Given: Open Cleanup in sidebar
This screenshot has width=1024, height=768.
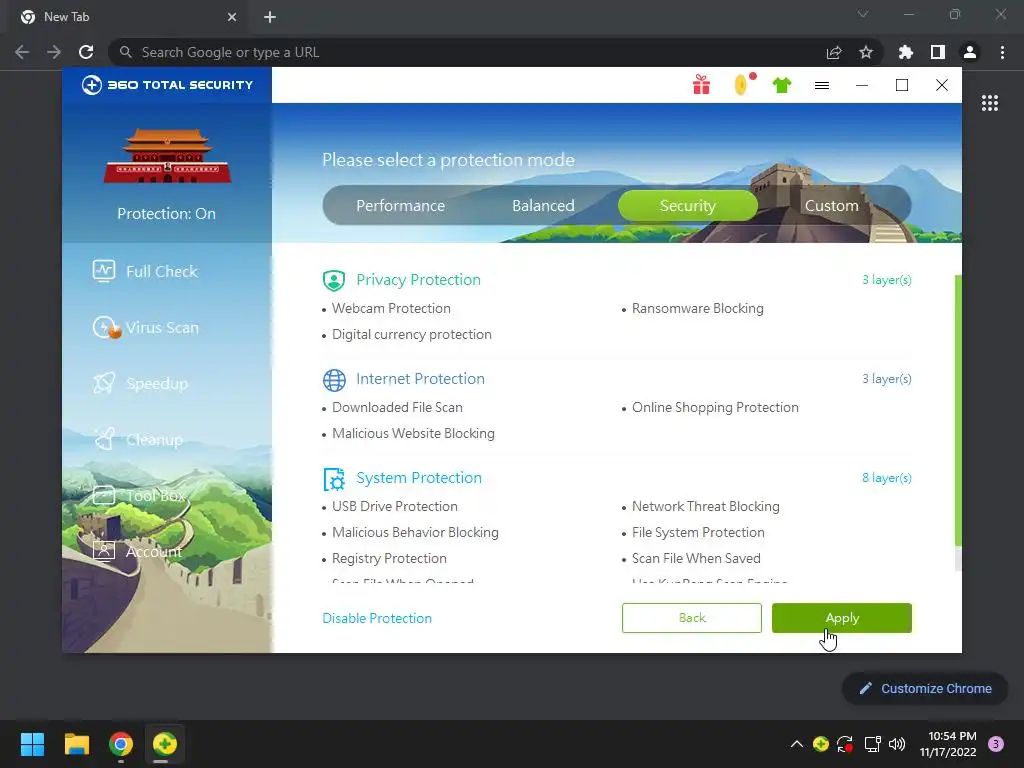Looking at the screenshot, I should pos(138,440).
